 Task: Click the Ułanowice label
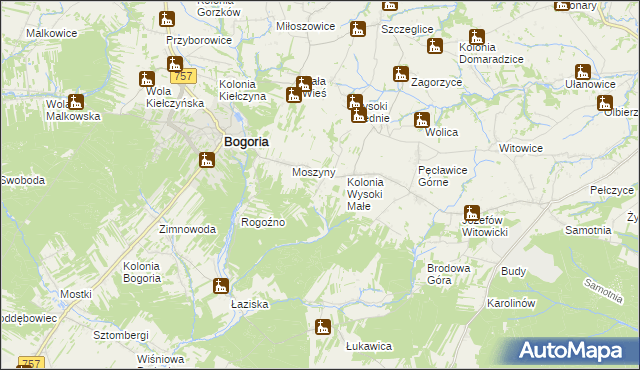(x=590, y=84)
